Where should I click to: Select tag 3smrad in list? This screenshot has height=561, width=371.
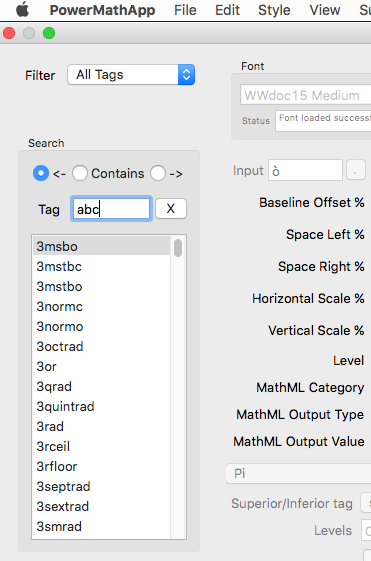102,527
